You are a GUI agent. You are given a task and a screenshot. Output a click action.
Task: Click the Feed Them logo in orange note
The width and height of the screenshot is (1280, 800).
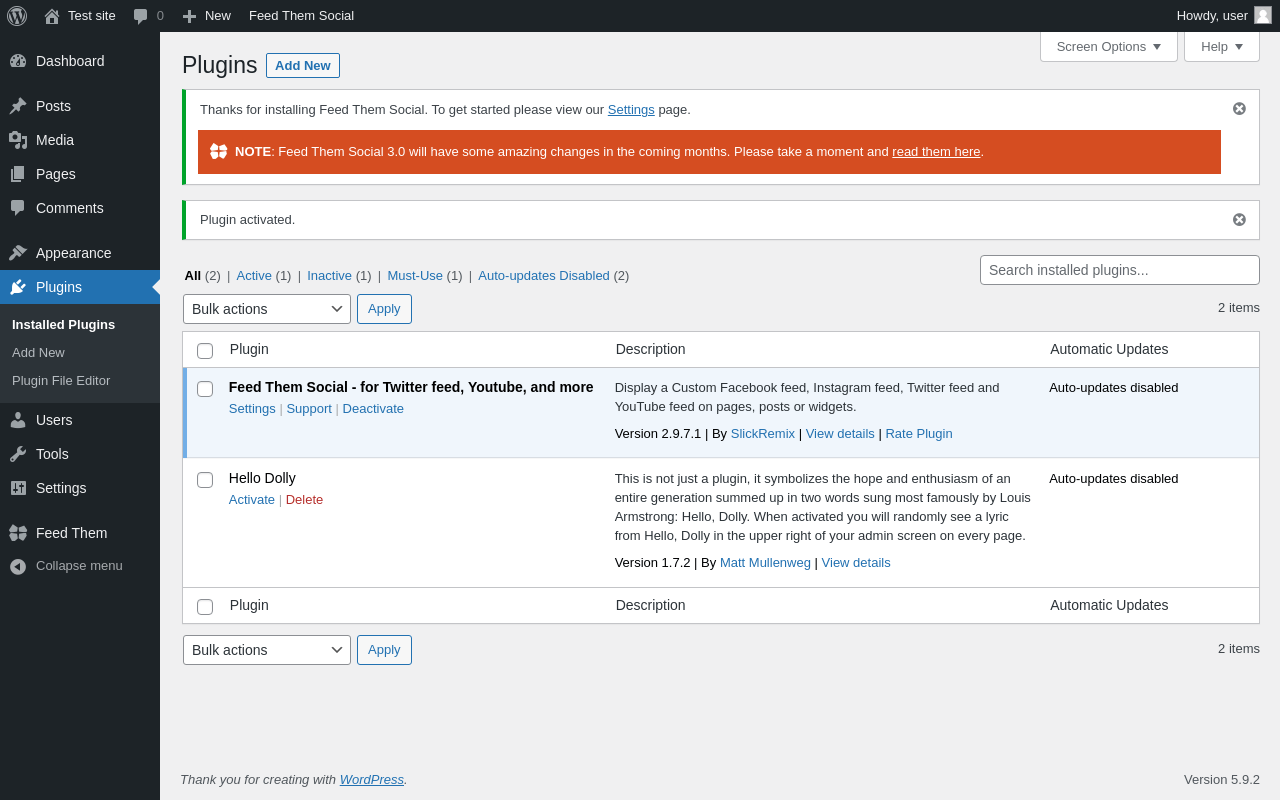point(219,152)
